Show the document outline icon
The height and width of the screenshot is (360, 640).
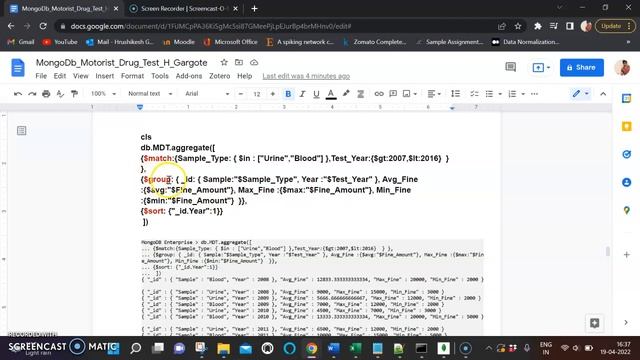22,131
